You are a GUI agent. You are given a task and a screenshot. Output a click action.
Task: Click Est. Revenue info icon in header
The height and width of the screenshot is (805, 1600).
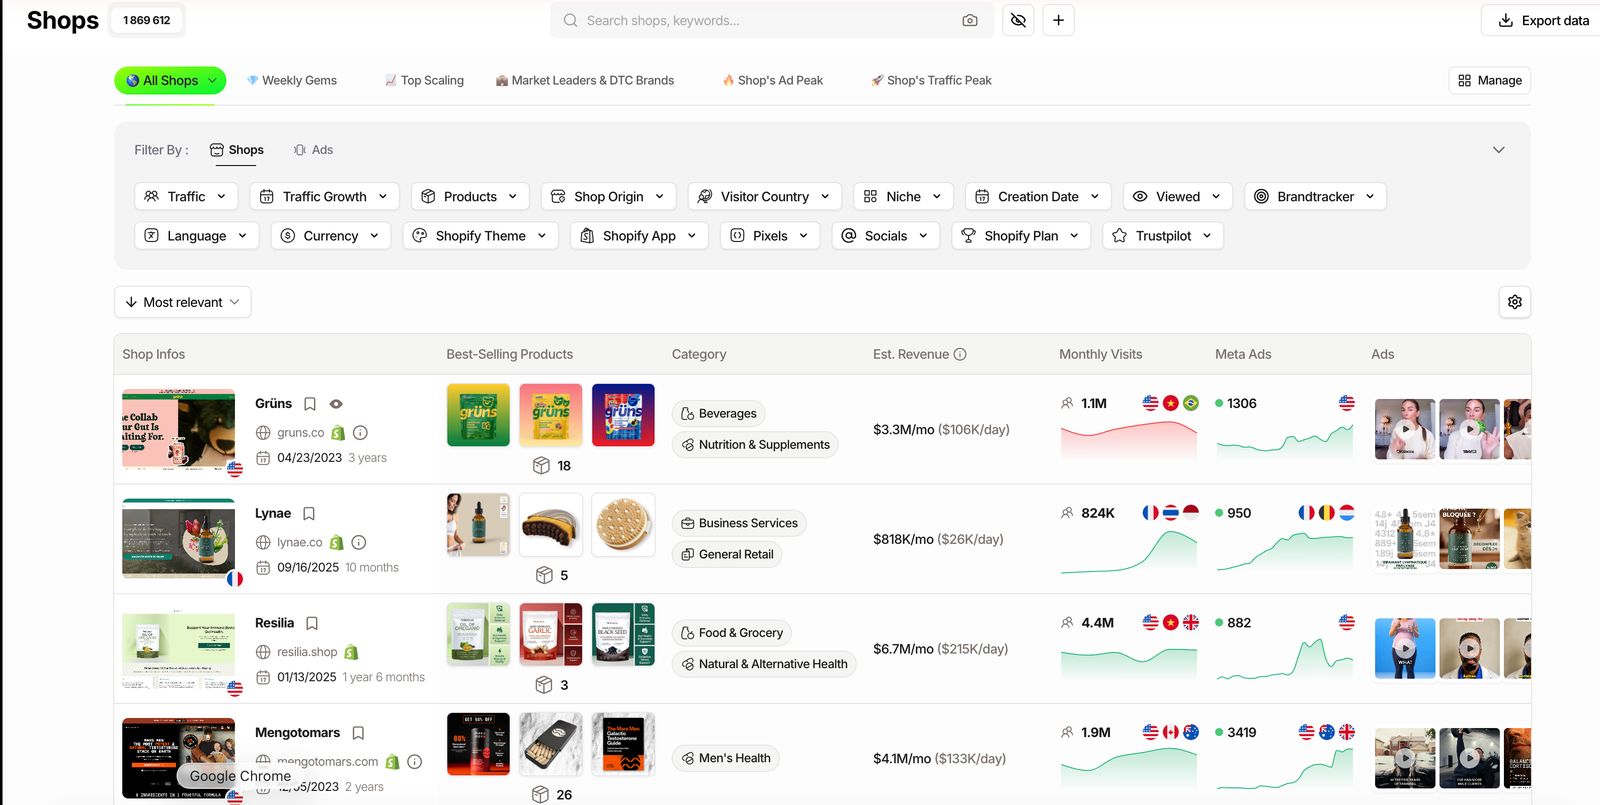pos(960,354)
